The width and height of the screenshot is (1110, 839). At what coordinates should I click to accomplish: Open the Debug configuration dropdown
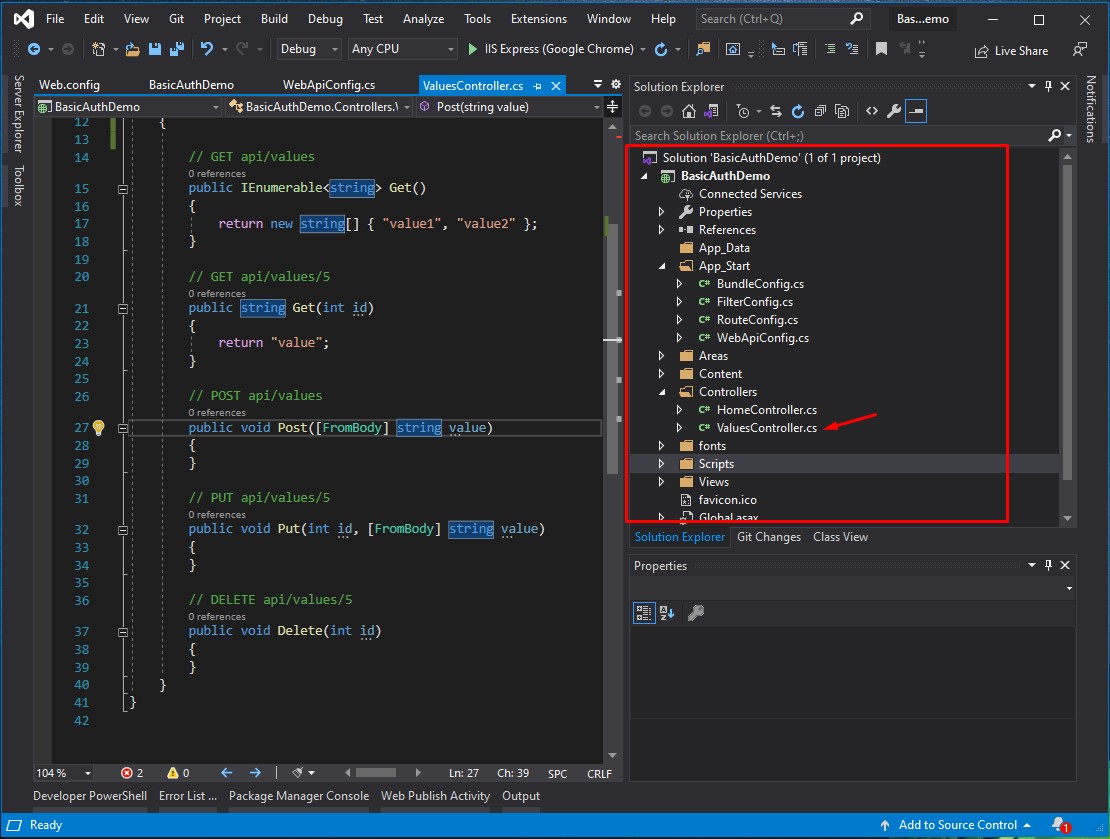[309, 49]
